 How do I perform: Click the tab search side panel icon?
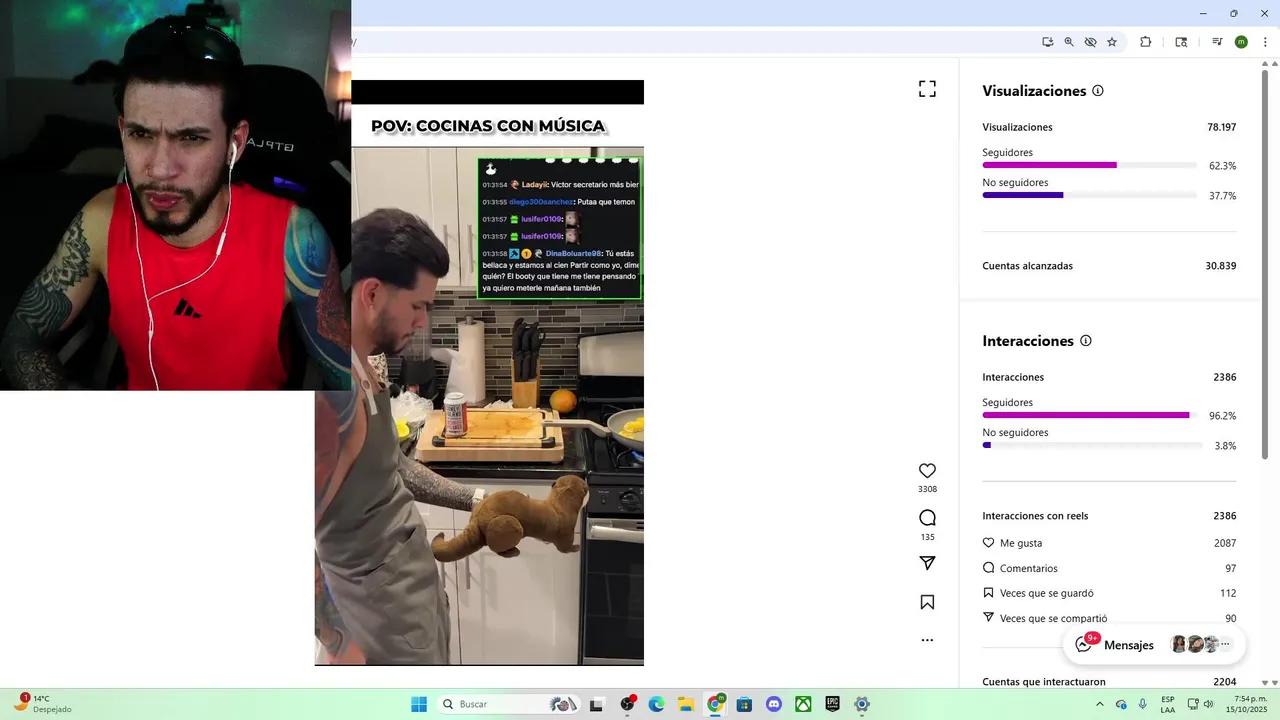coord(1181,42)
